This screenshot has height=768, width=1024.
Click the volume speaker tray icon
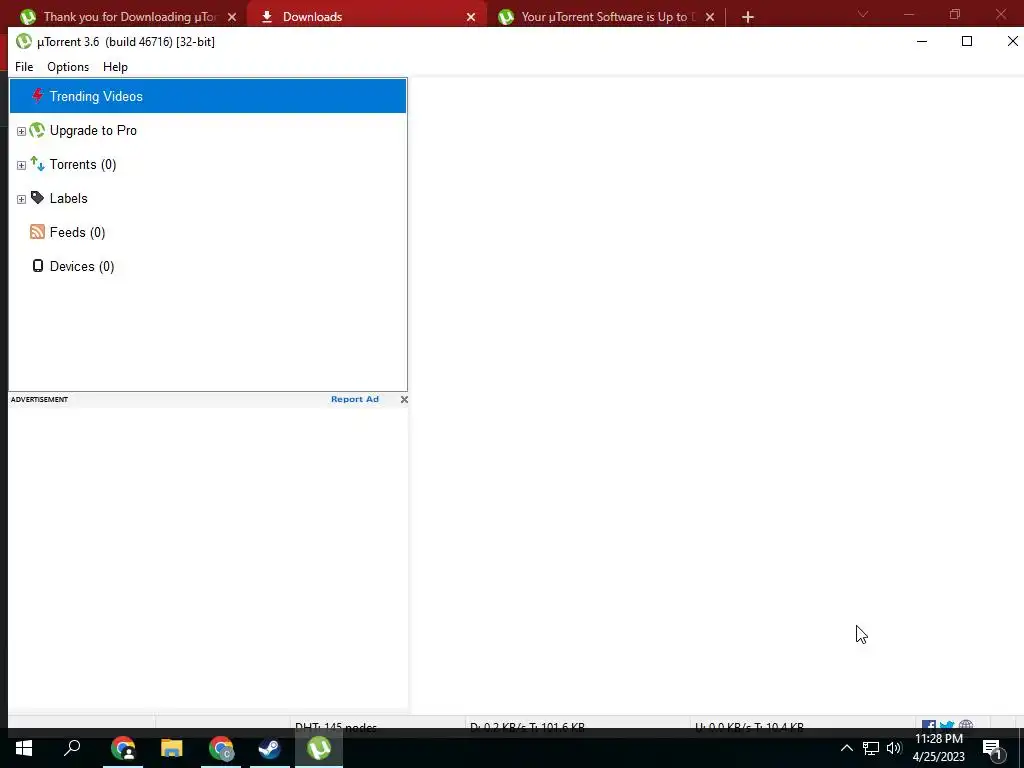(894, 748)
